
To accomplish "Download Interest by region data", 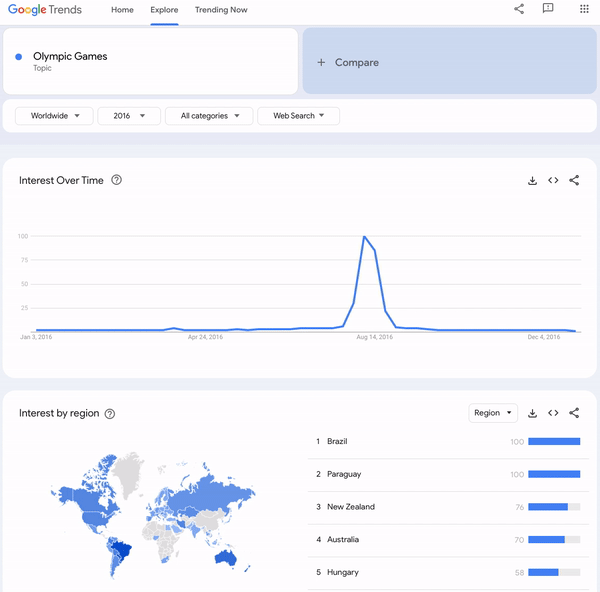I will [532, 413].
